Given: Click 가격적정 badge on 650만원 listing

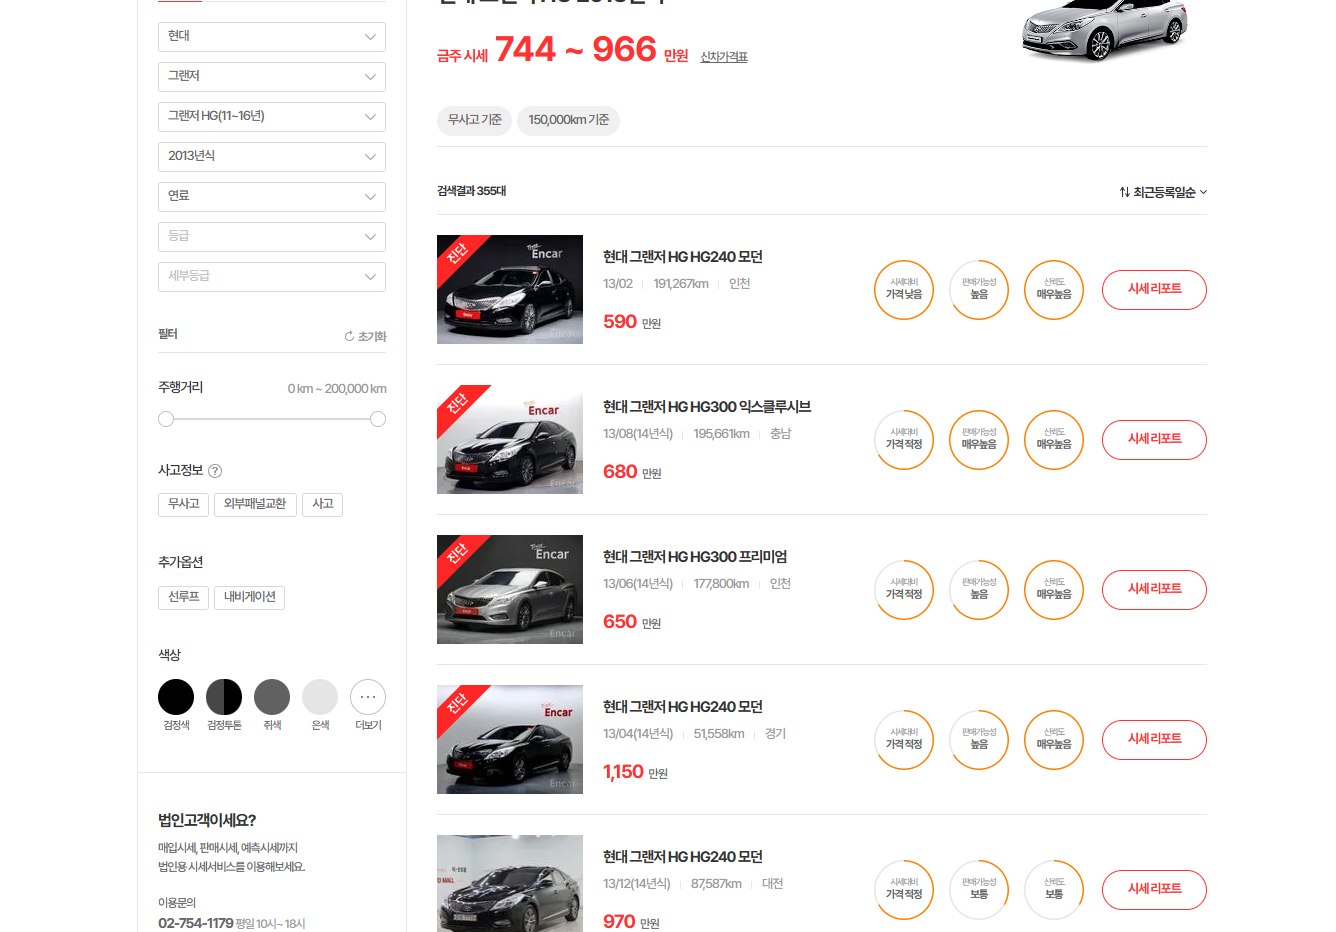Looking at the screenshot, I should pyautogui.click(x=904, y=590).
